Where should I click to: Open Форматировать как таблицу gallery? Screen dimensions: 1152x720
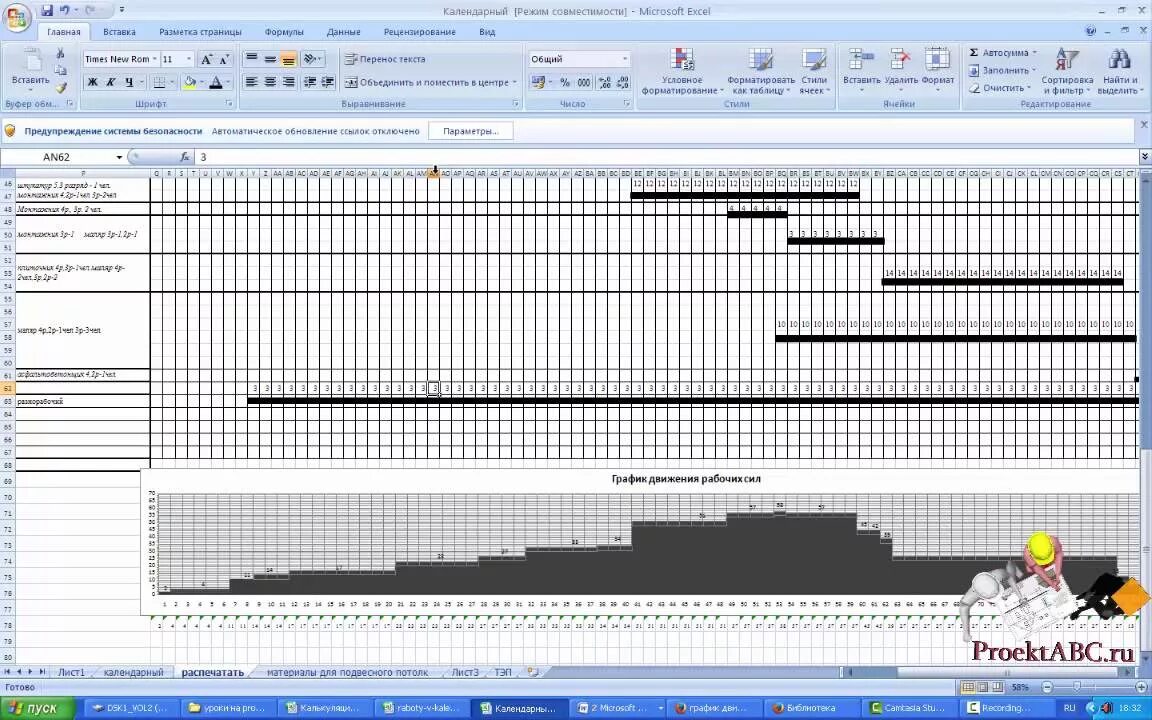click(x=761, y=71)
